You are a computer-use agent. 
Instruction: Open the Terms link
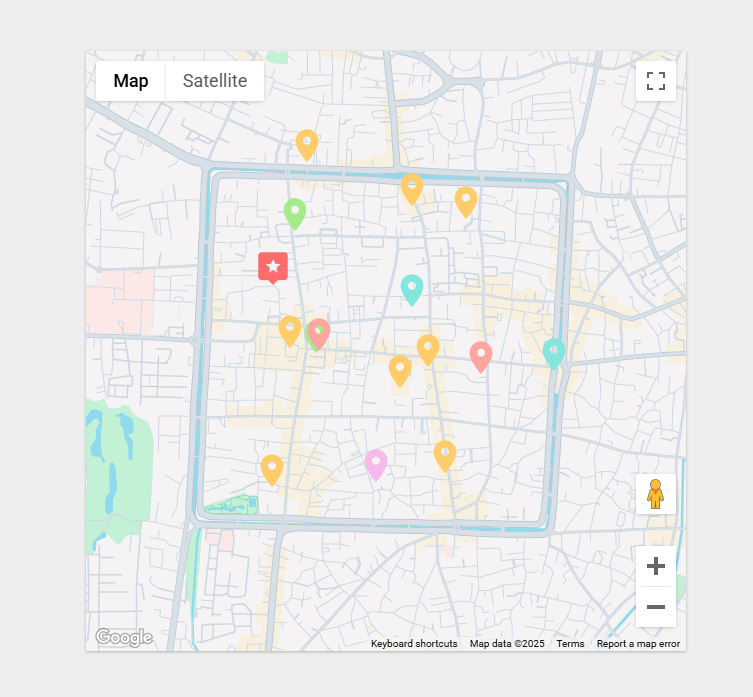pos(570,644)
